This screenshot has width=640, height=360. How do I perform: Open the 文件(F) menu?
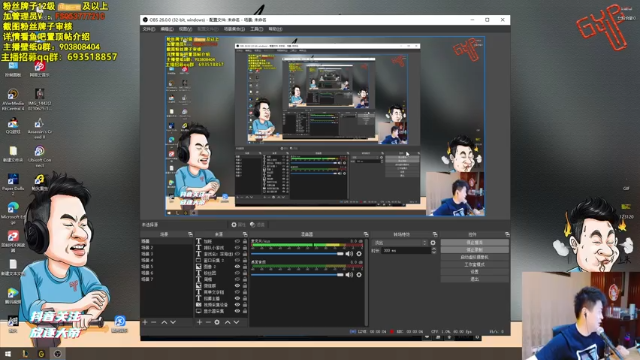(x=149, y=29)
